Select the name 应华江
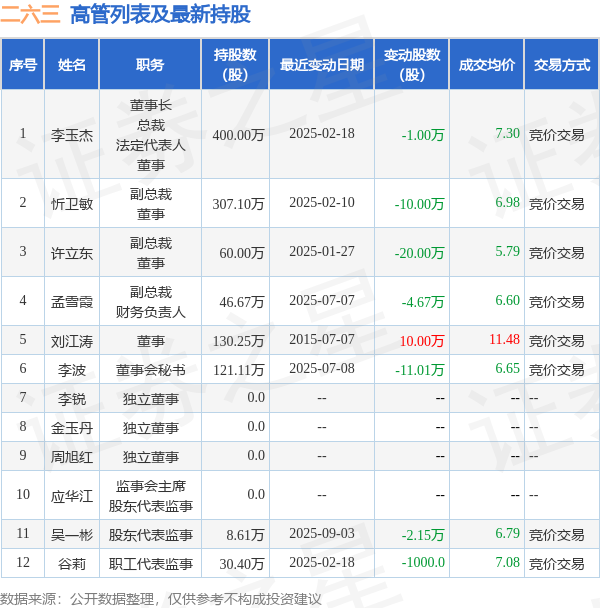Image resolution: width=600 pixels, height=608 pixels. pyautogui.click(x=72, y=496)
